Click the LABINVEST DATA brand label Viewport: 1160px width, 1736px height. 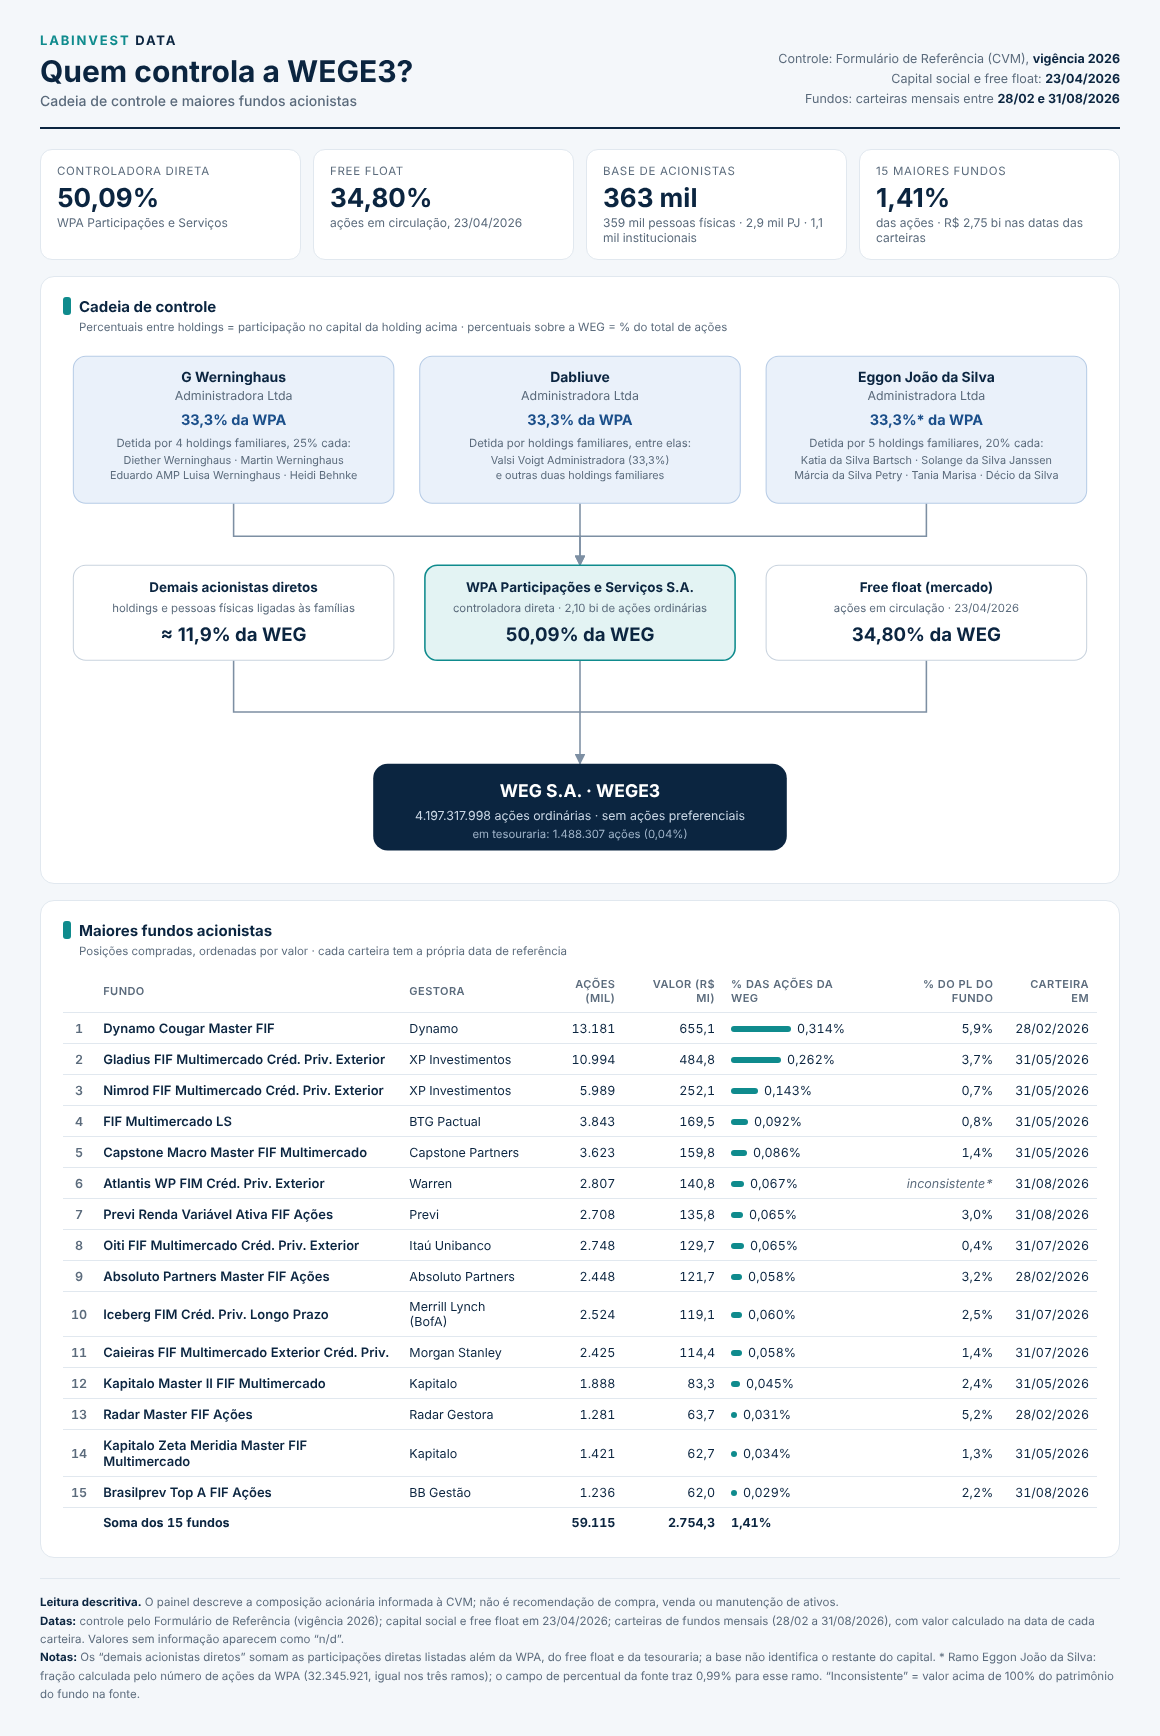tap(108, 41)
